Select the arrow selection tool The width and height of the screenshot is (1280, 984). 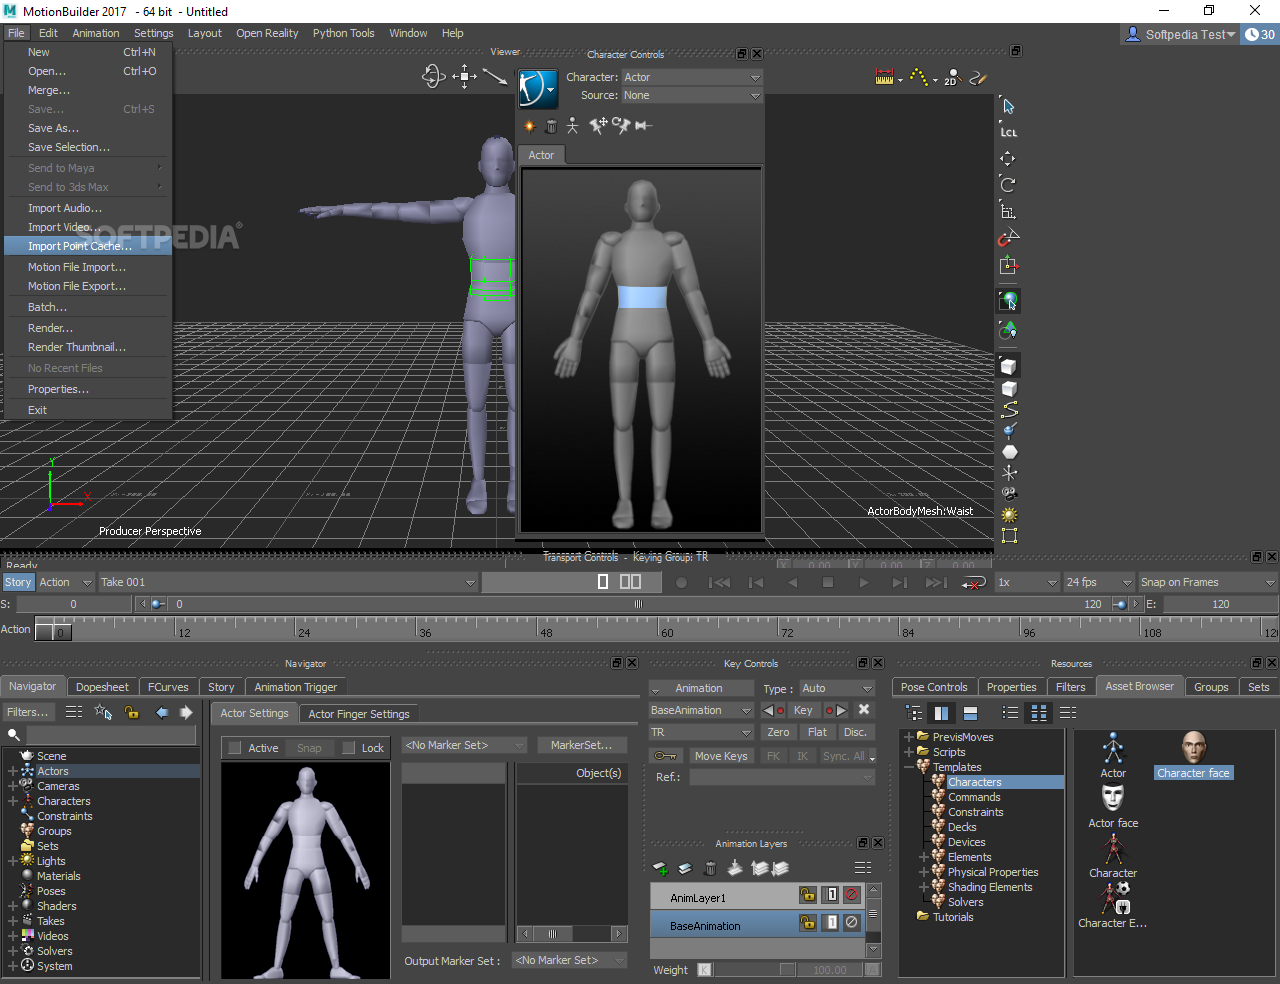pyautogui.click(x=1008, y=106)
